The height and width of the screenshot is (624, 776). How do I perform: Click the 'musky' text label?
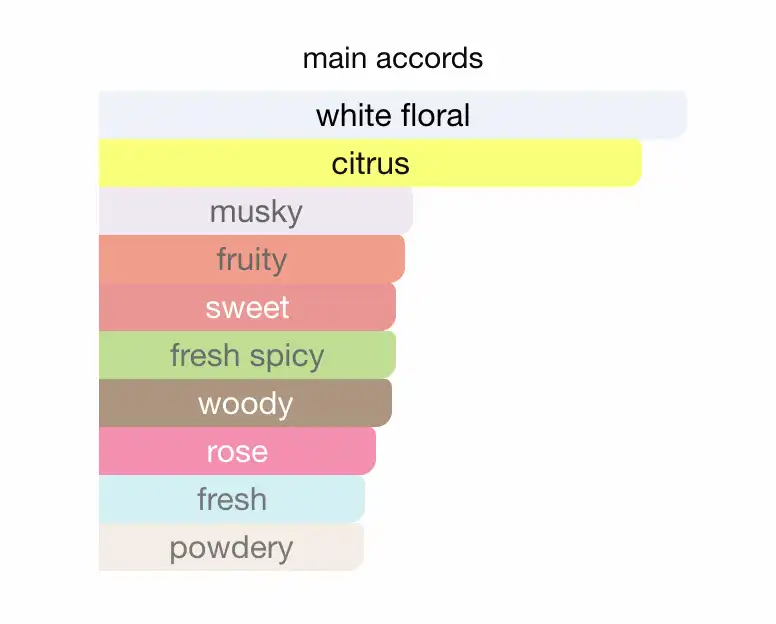(x=255, y=211)
